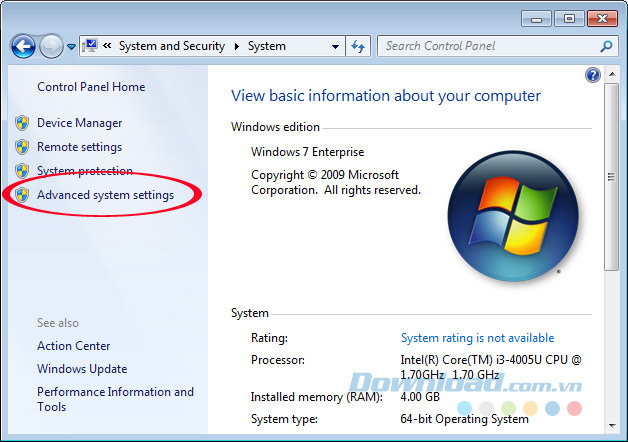The height and width of the screenshot is (442, 628).
Task: Maximize the System window
Action: (x=569, y=19)
